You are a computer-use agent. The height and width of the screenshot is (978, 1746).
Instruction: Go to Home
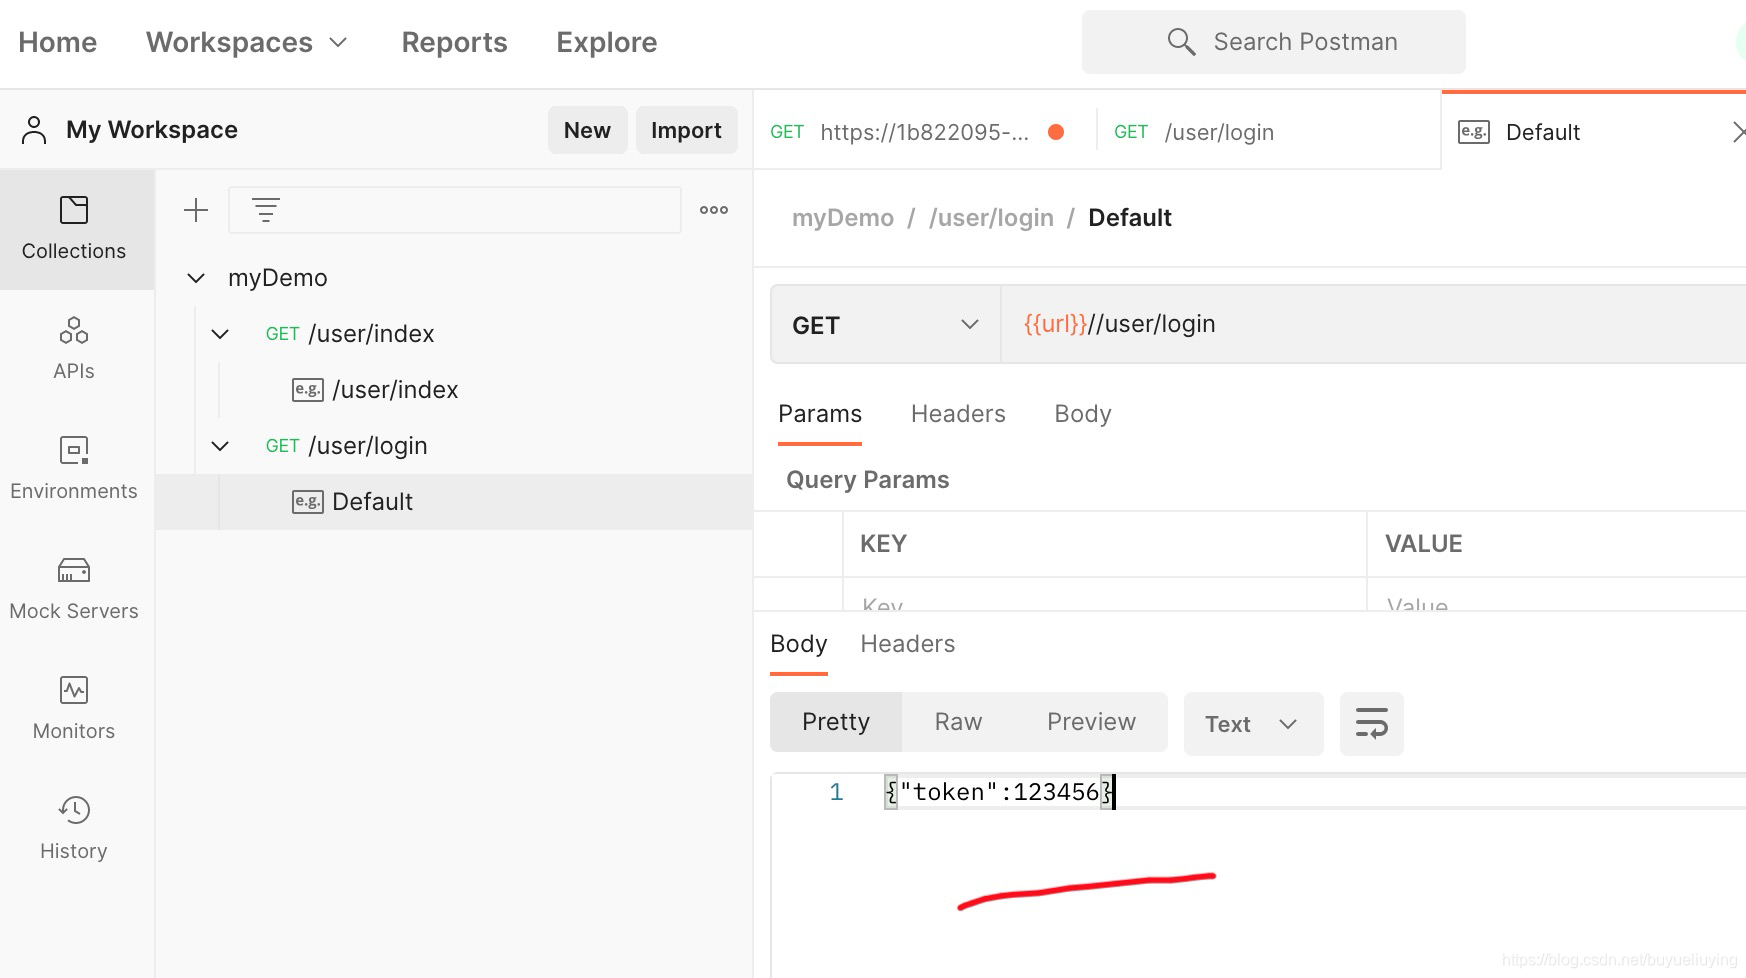[x=58, y=42]
